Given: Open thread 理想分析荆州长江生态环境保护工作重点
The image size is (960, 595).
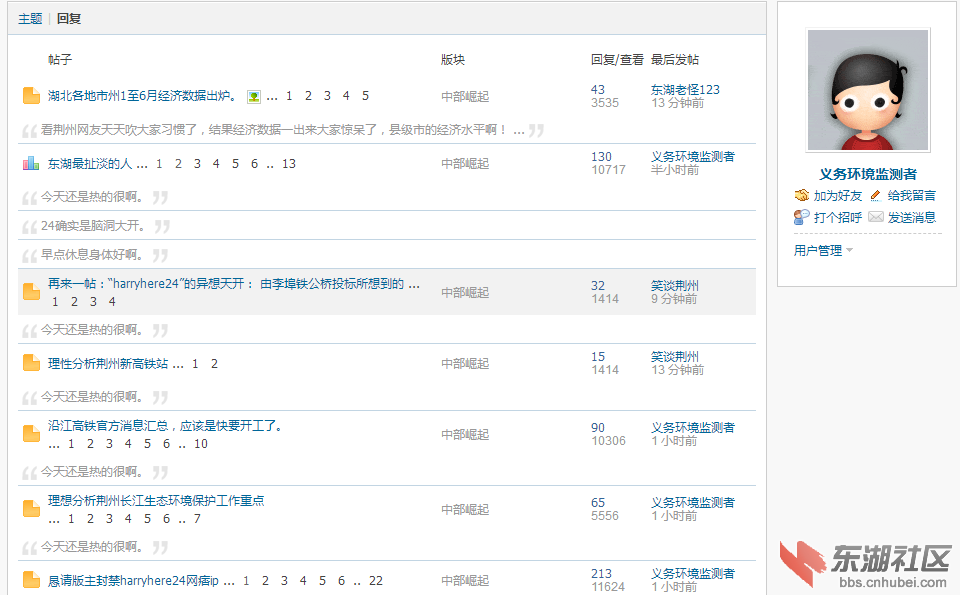Looking at the screenshot, I should tap(156, 500).
